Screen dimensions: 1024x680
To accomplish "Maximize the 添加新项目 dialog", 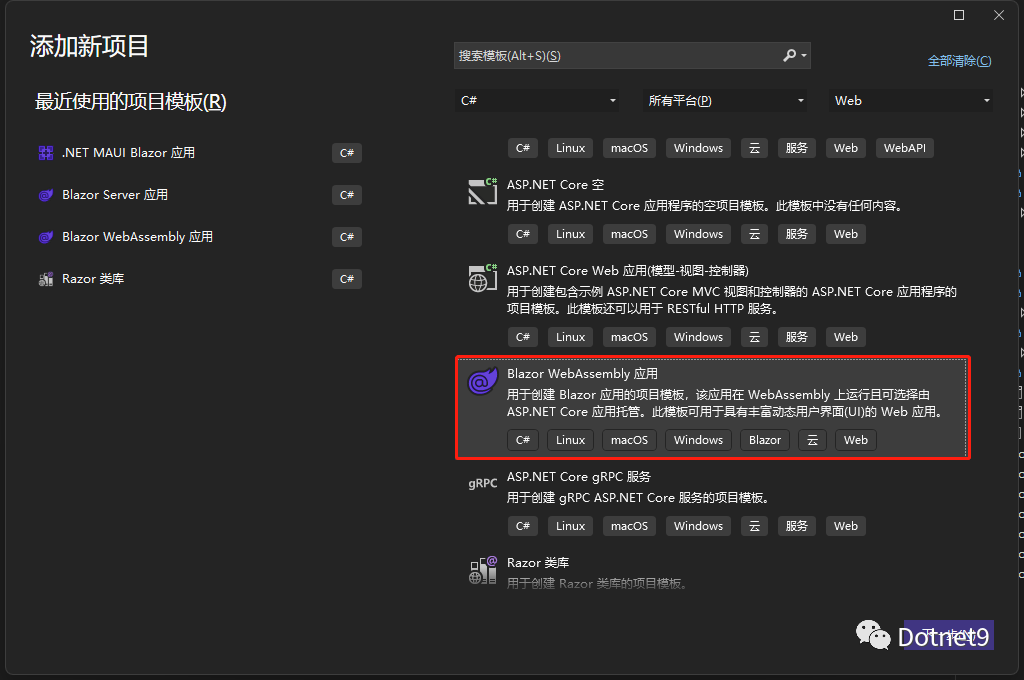I will coord(959,15).
